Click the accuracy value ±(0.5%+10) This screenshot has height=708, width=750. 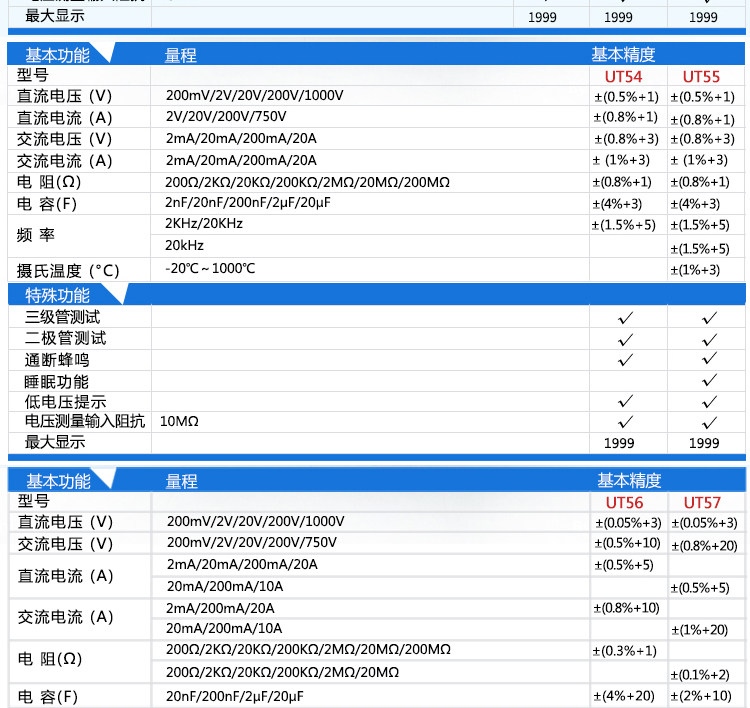pos(627,543)
